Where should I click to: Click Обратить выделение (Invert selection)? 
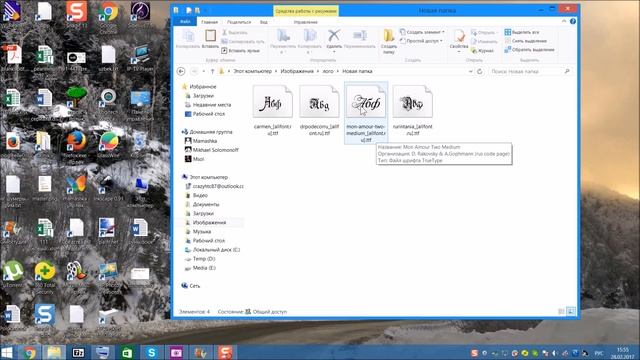[x=529, y=50]
